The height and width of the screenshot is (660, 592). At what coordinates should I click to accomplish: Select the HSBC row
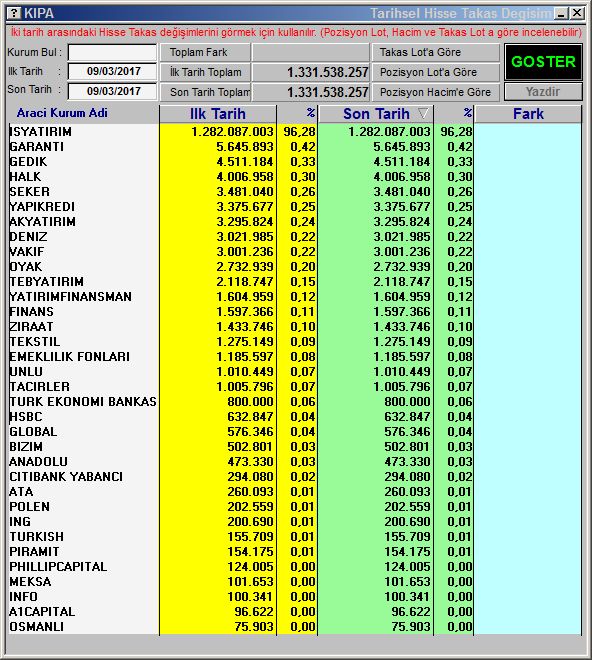point(295,417)
